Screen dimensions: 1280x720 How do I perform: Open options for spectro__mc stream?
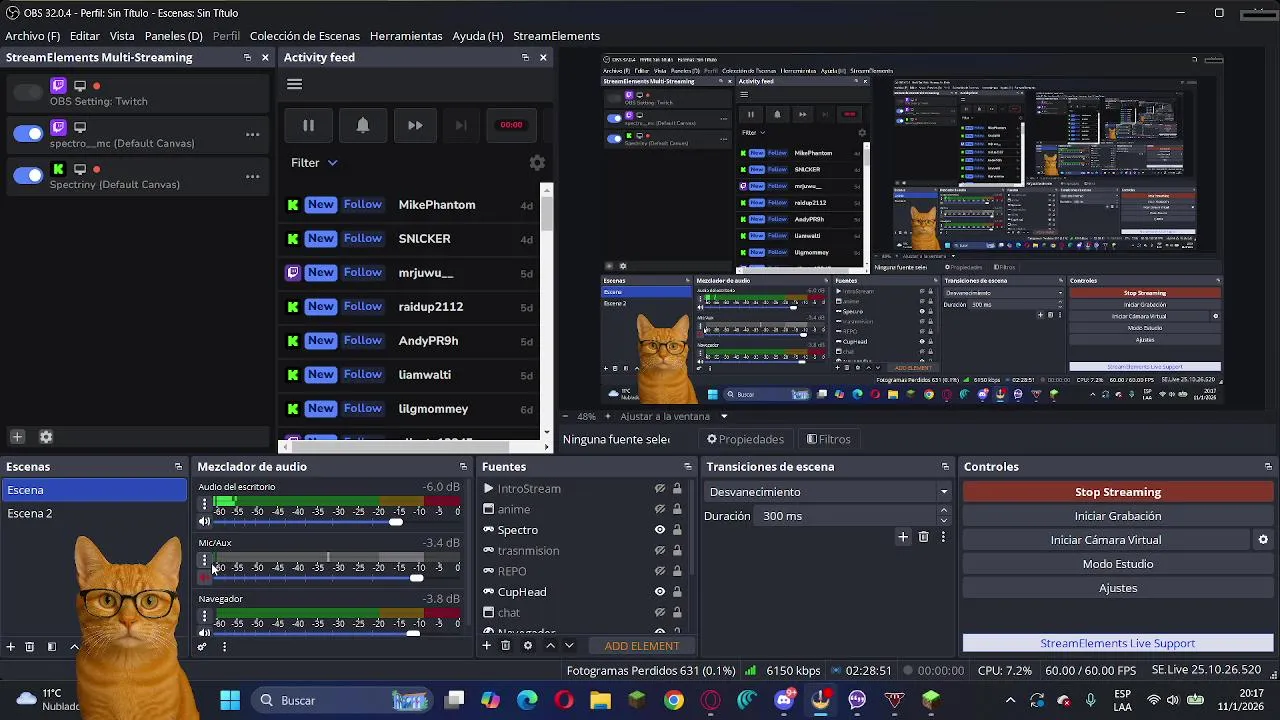252,134
